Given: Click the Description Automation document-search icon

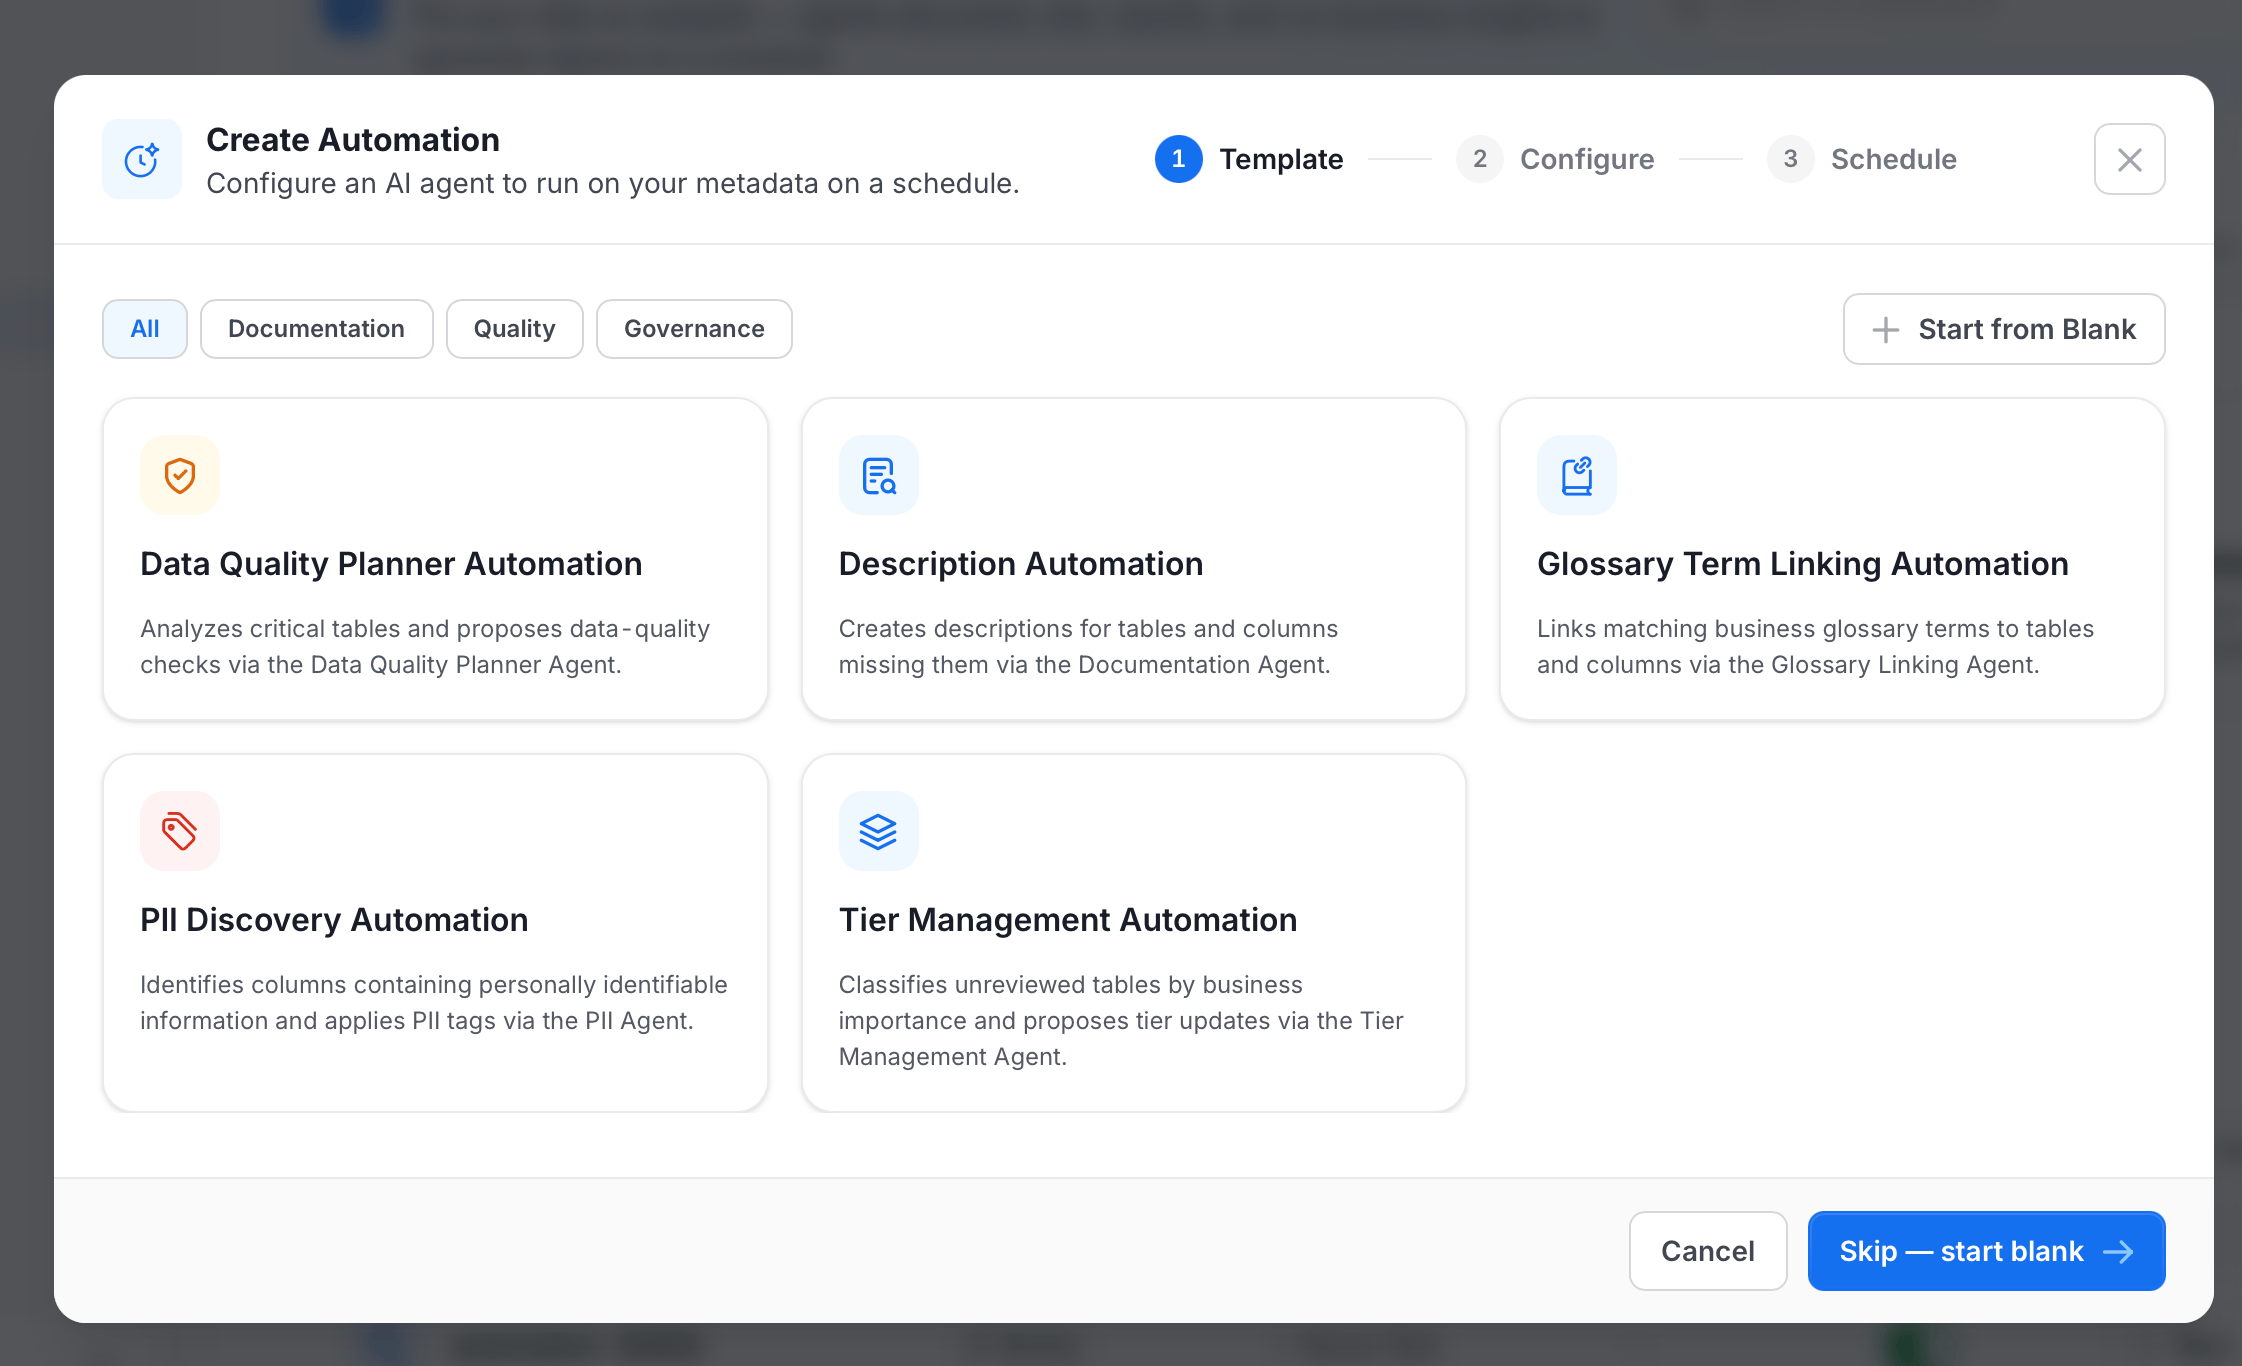Looking at the screenshot, I should pos(879,475).
